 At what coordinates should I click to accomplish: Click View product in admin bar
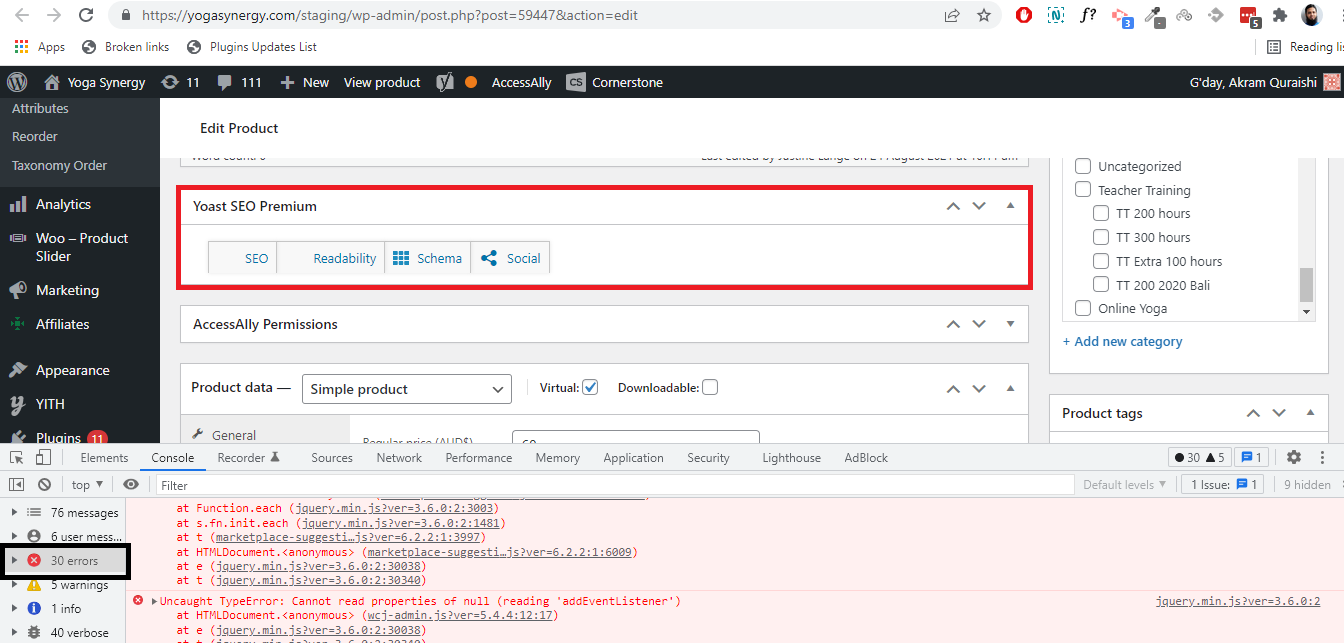[382, 82]
